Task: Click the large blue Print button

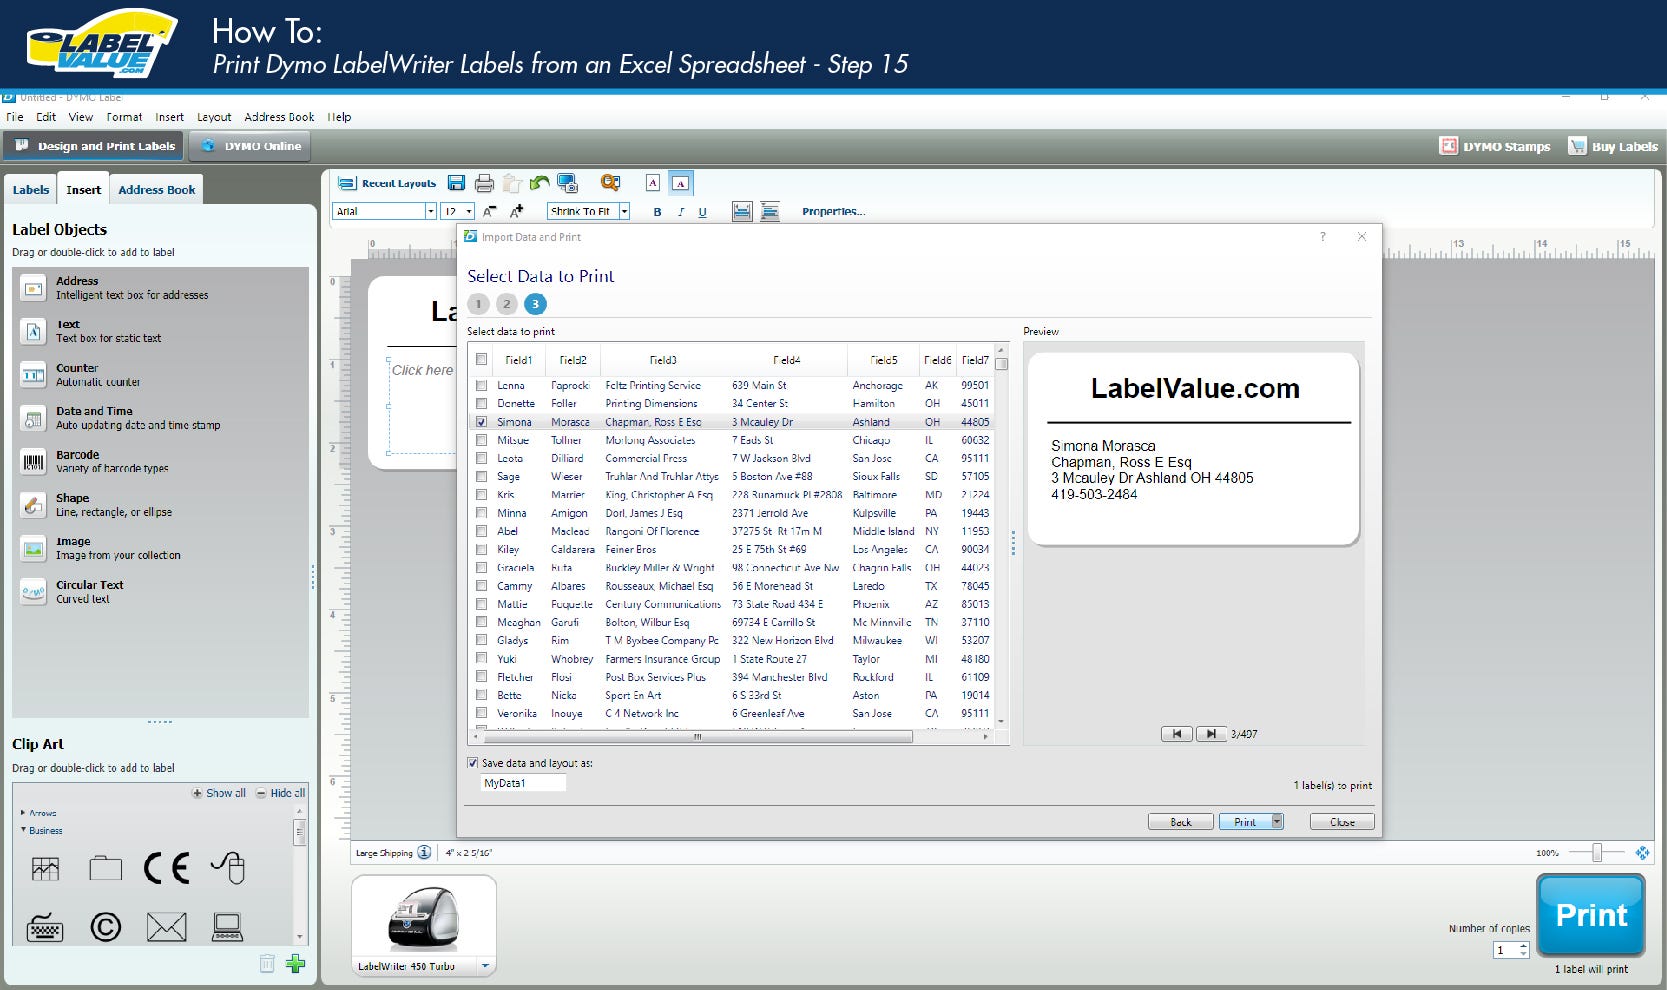Action: pos(1591,915)
